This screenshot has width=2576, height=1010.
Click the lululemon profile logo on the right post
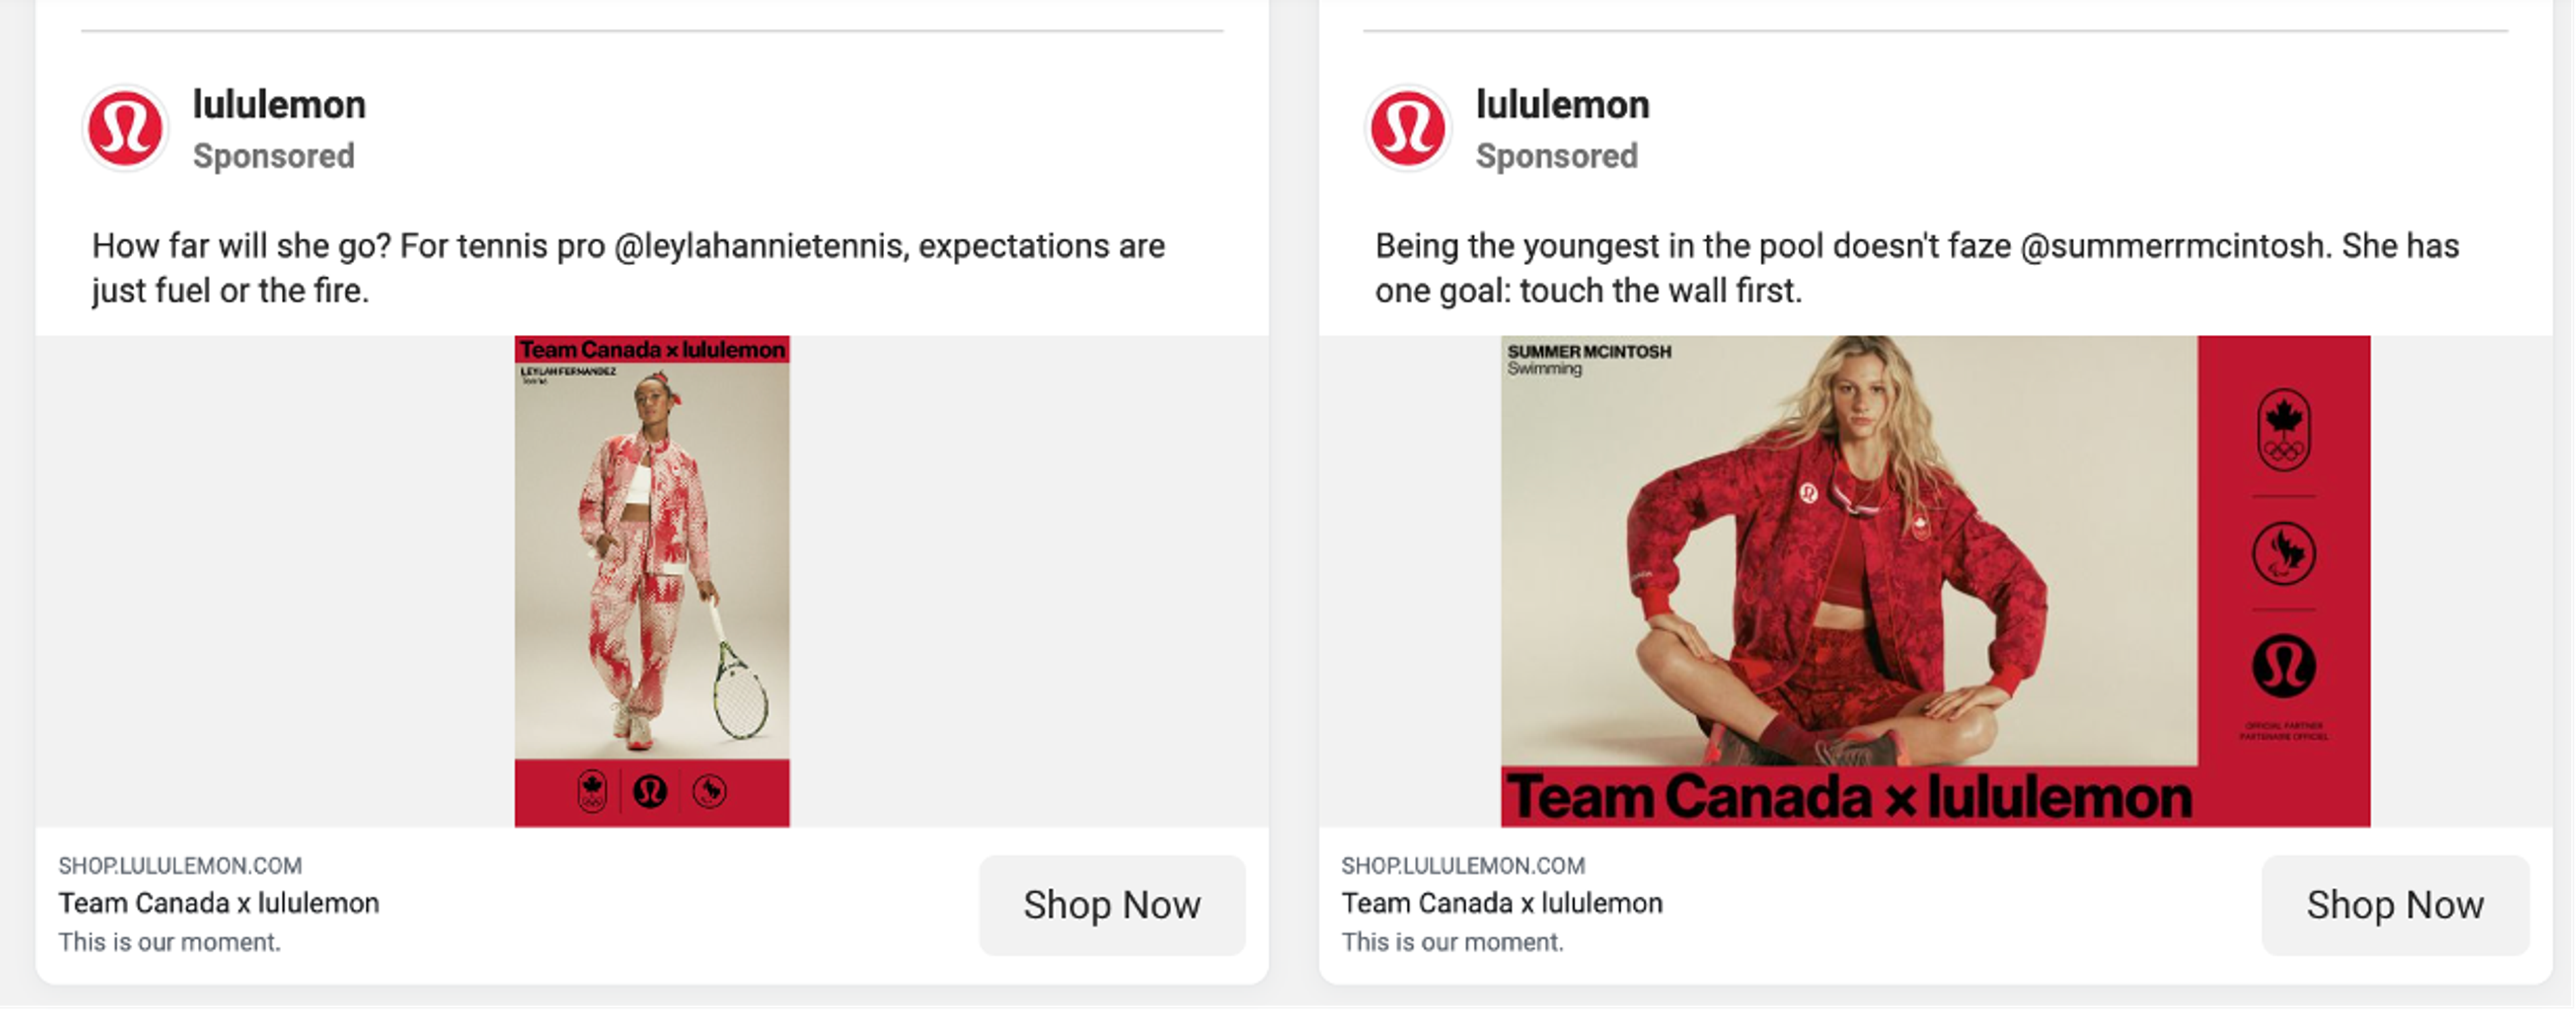tap(1410, 127)
